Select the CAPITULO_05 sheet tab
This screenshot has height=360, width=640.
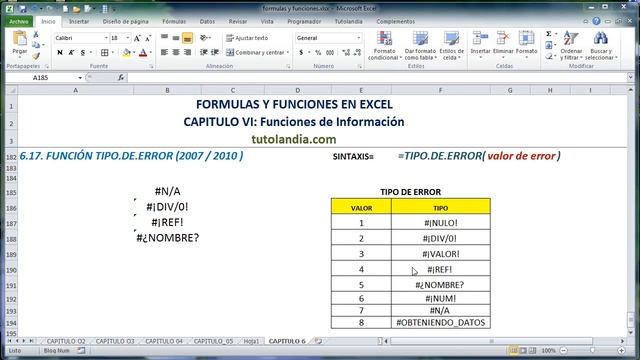(x=213, y=341)
